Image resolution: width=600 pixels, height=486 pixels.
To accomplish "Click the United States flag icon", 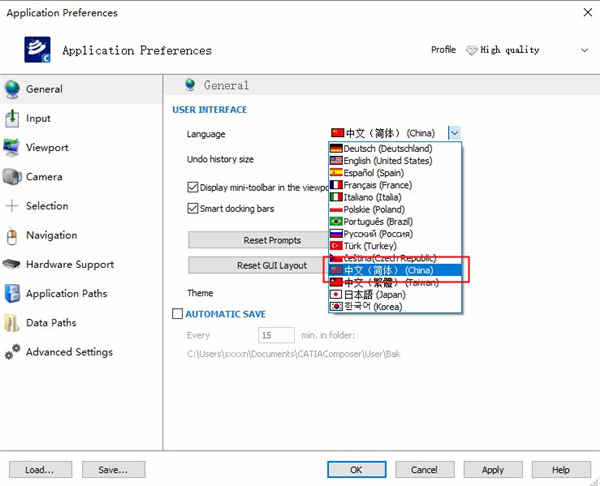I will click(x=336, y=161).
